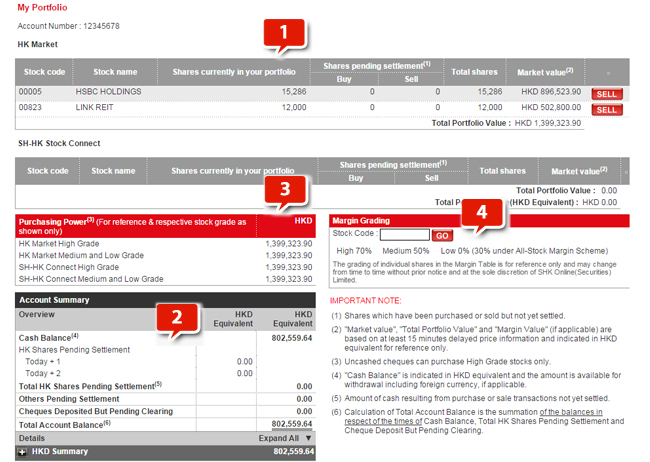Click the Cash Balance row label
Image resolution: width=650 pixels, height=462 pixels.
[49, 338]
